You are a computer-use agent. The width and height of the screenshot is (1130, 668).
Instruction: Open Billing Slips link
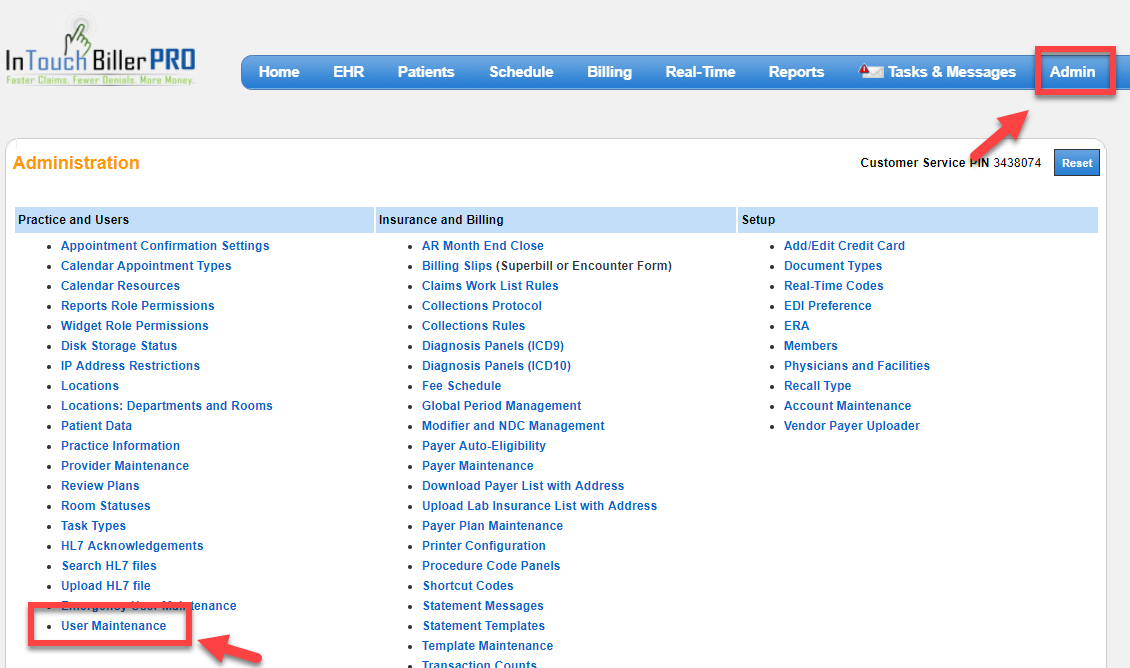457,266
